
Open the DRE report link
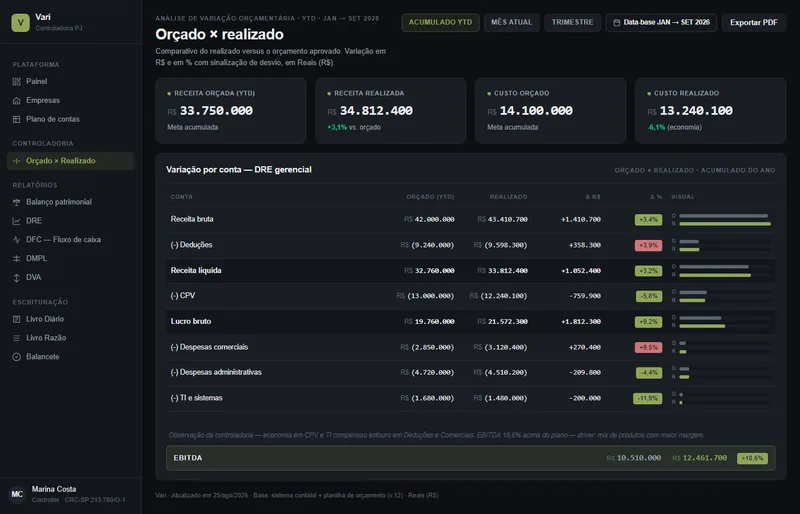coord(70,221)
